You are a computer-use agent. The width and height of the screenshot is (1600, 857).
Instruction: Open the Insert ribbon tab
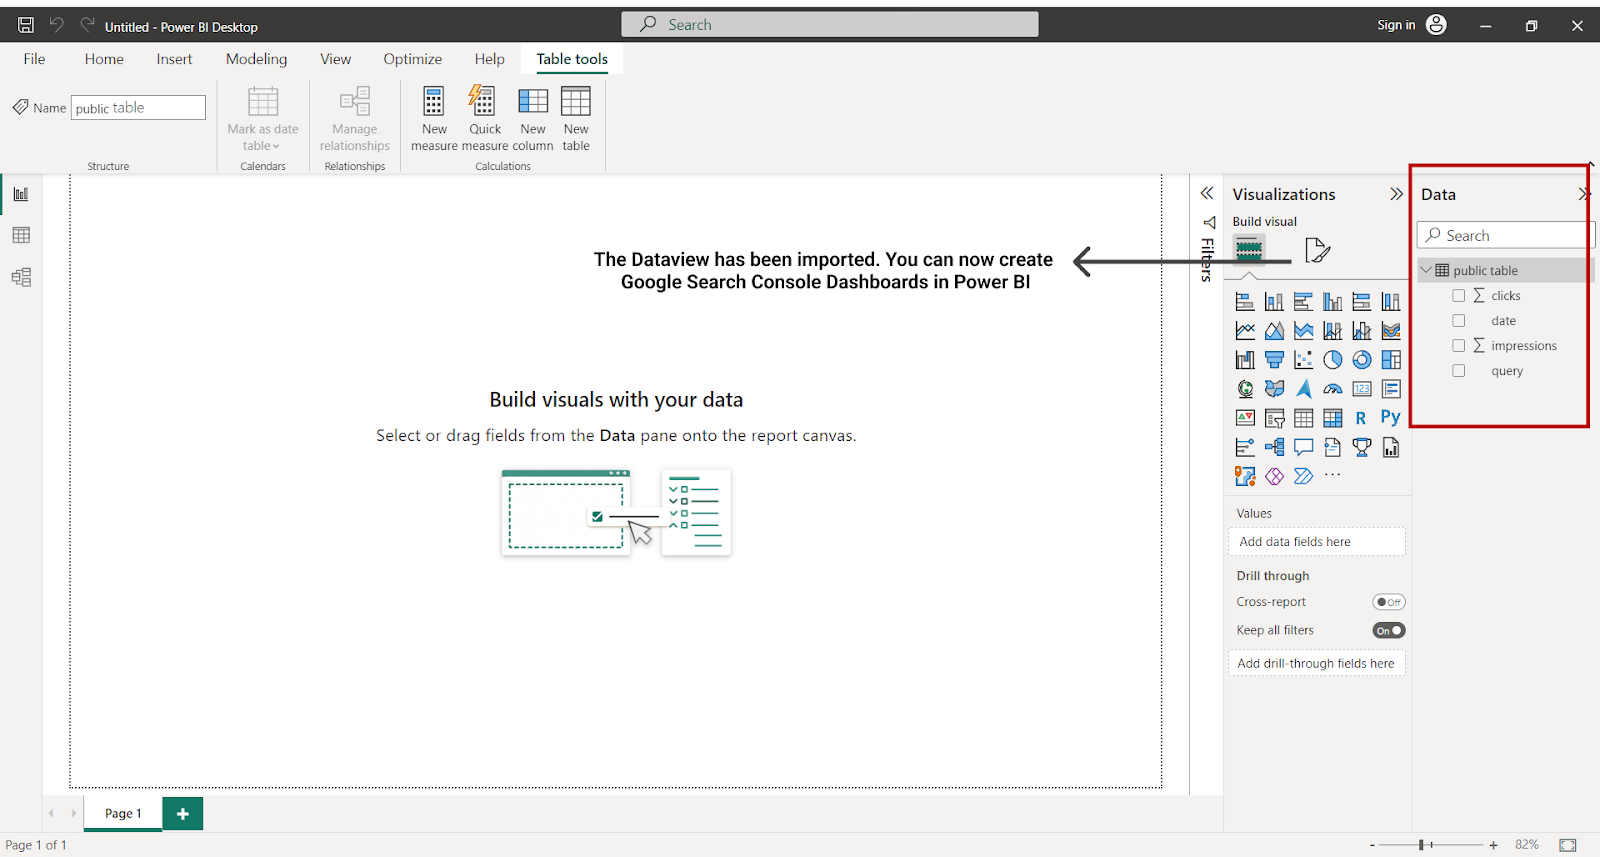pyautogui.click(x=174, y=59)
